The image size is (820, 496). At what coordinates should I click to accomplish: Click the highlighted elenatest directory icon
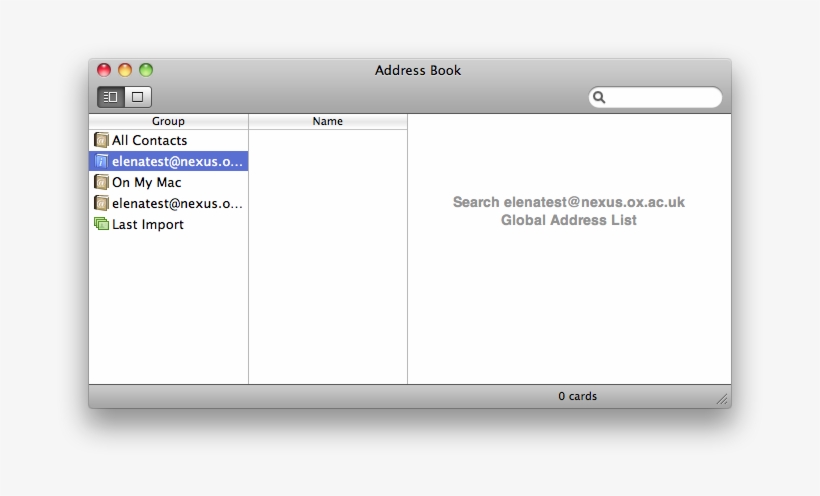(101, 161)
